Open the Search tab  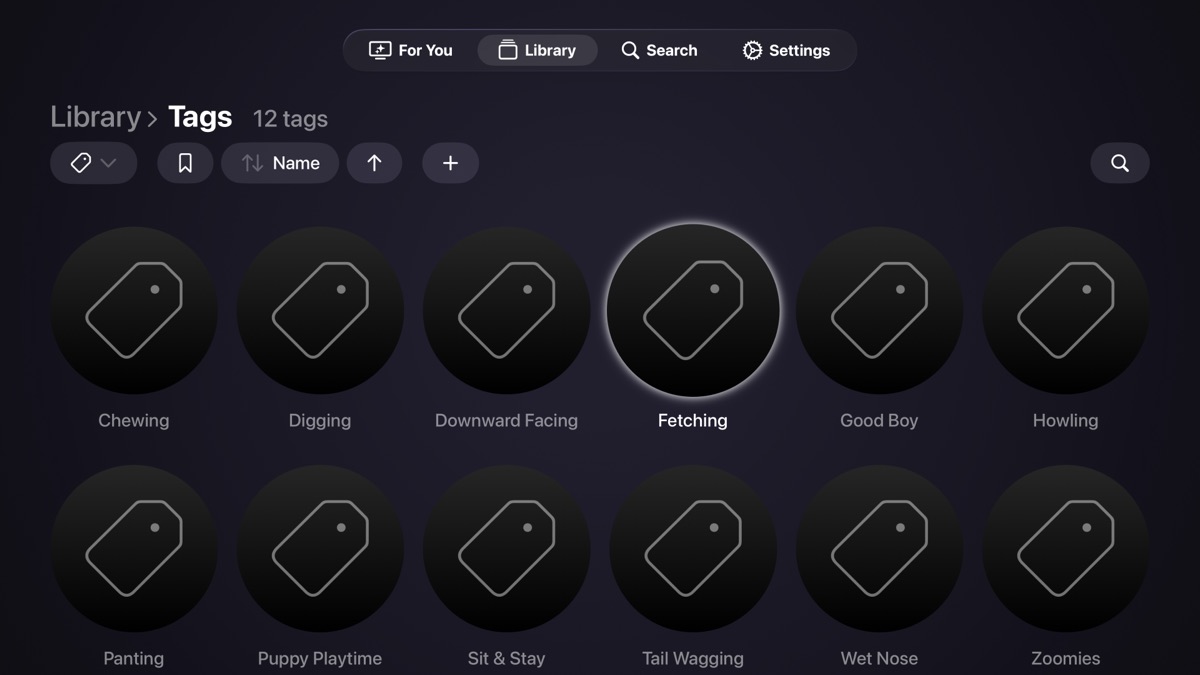(x=659, y=50)
